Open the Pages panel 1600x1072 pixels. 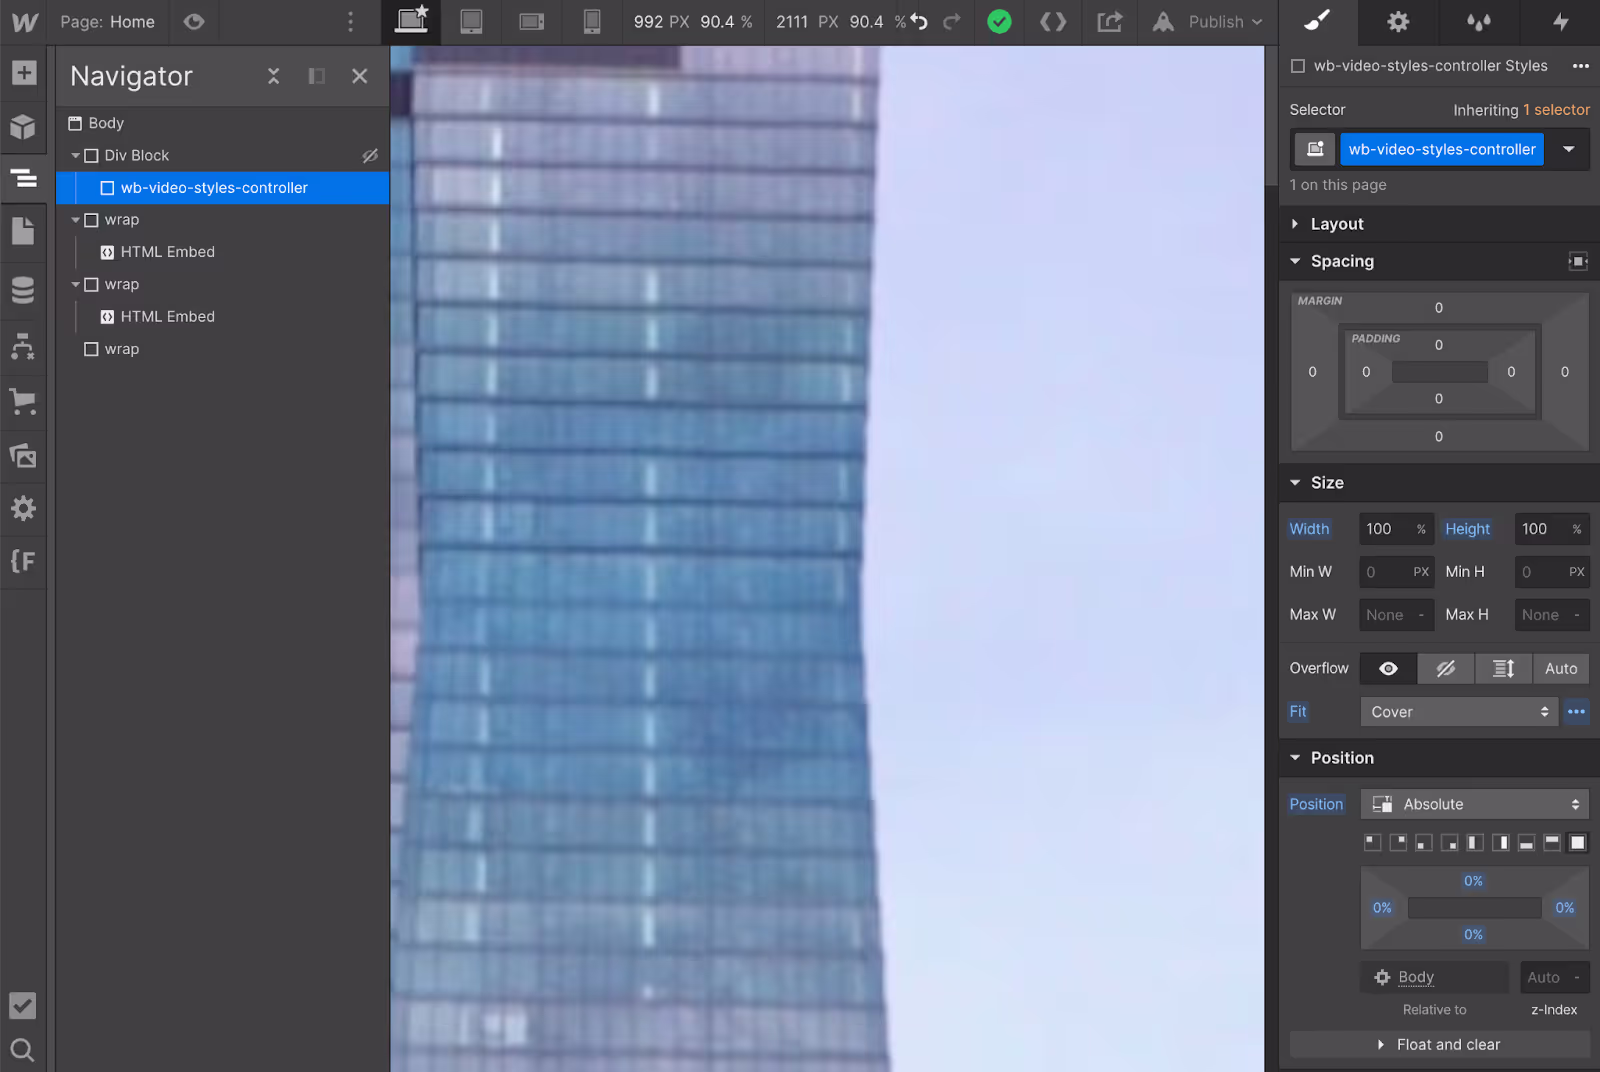[23, 231]
